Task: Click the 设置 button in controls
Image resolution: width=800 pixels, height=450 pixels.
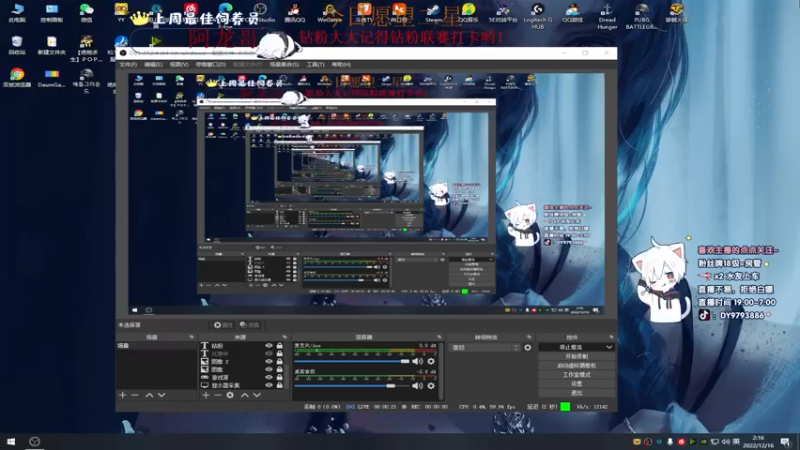Action: pos(577,384)
